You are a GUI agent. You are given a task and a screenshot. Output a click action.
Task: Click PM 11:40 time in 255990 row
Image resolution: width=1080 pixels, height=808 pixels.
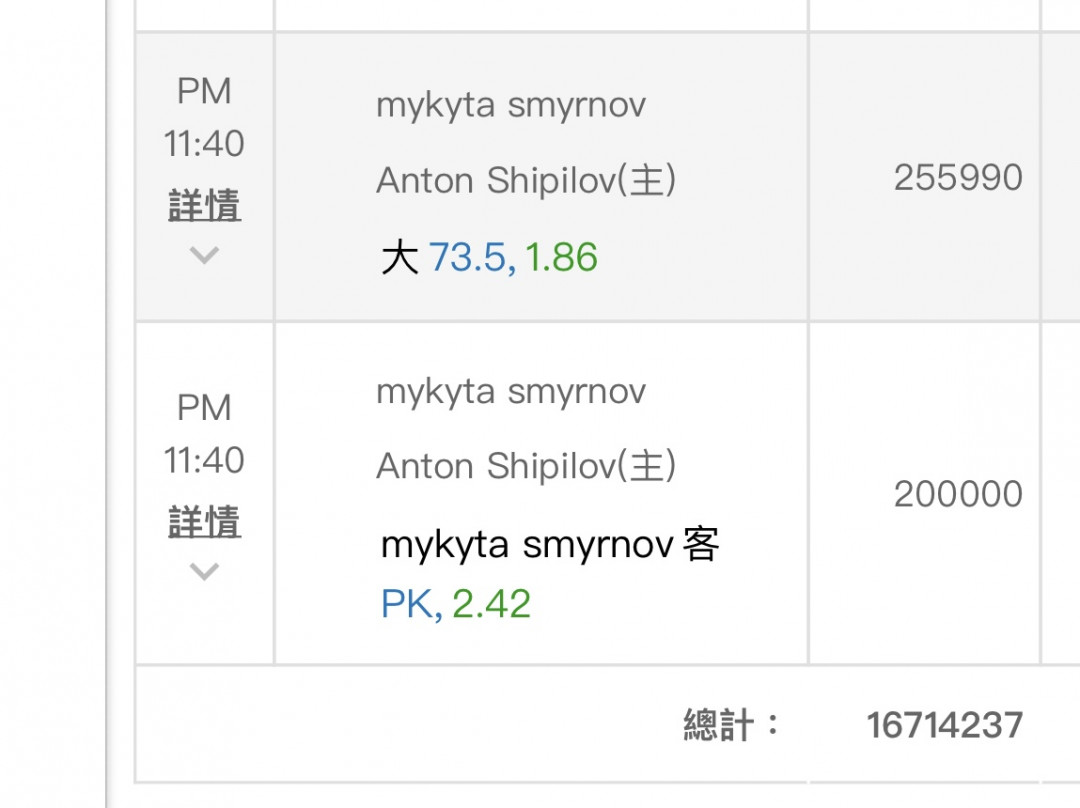coord(204,118)
